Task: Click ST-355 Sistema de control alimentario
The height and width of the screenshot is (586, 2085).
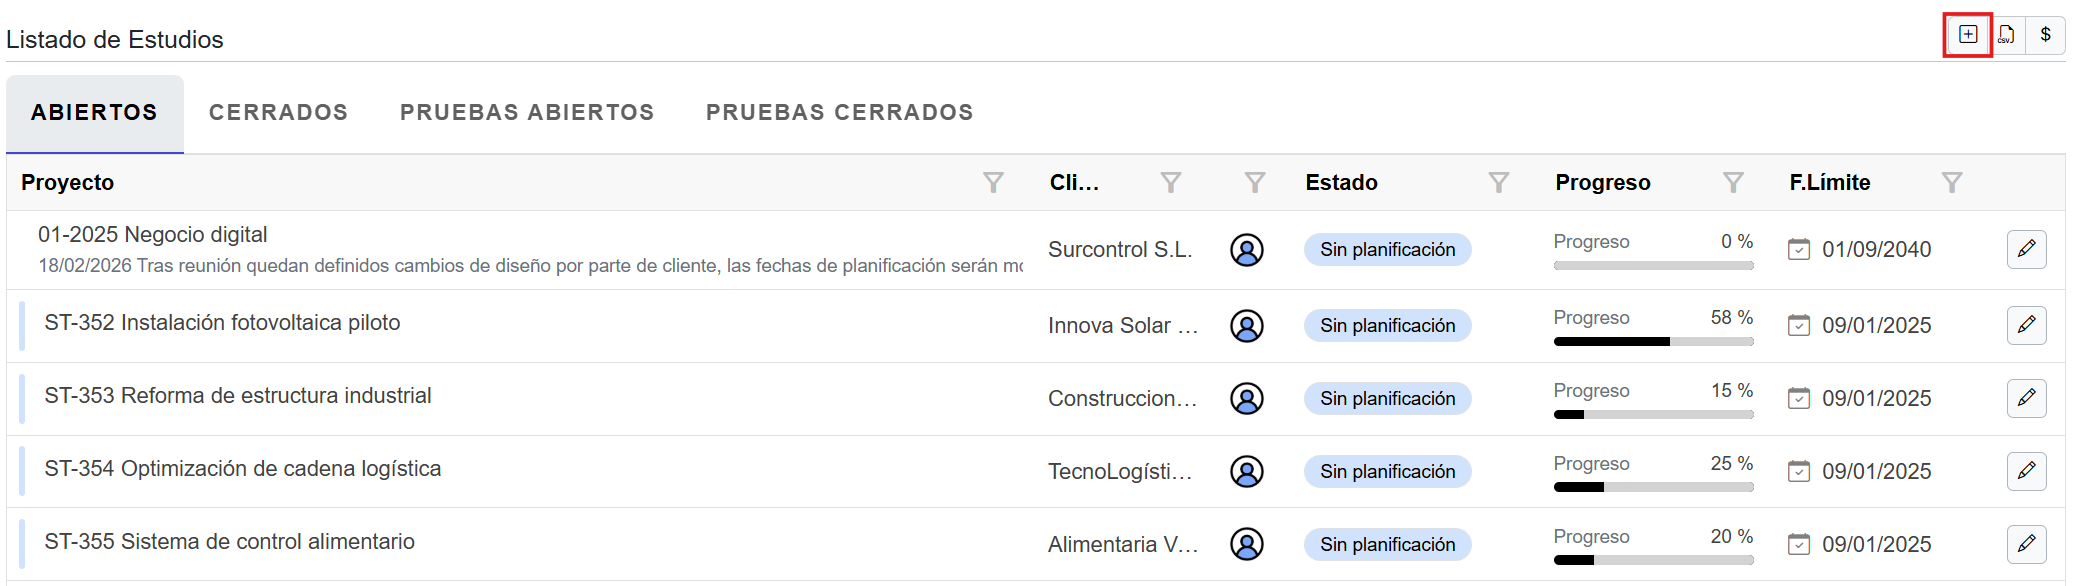Action: point(229,542)
